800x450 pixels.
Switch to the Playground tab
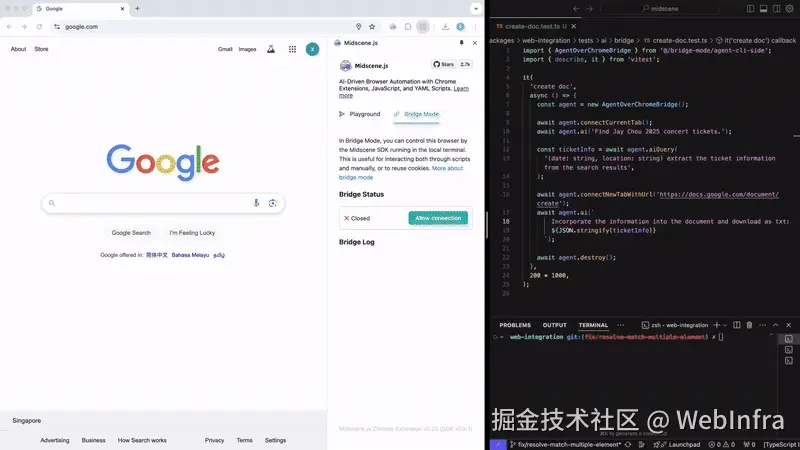(360, 114)
